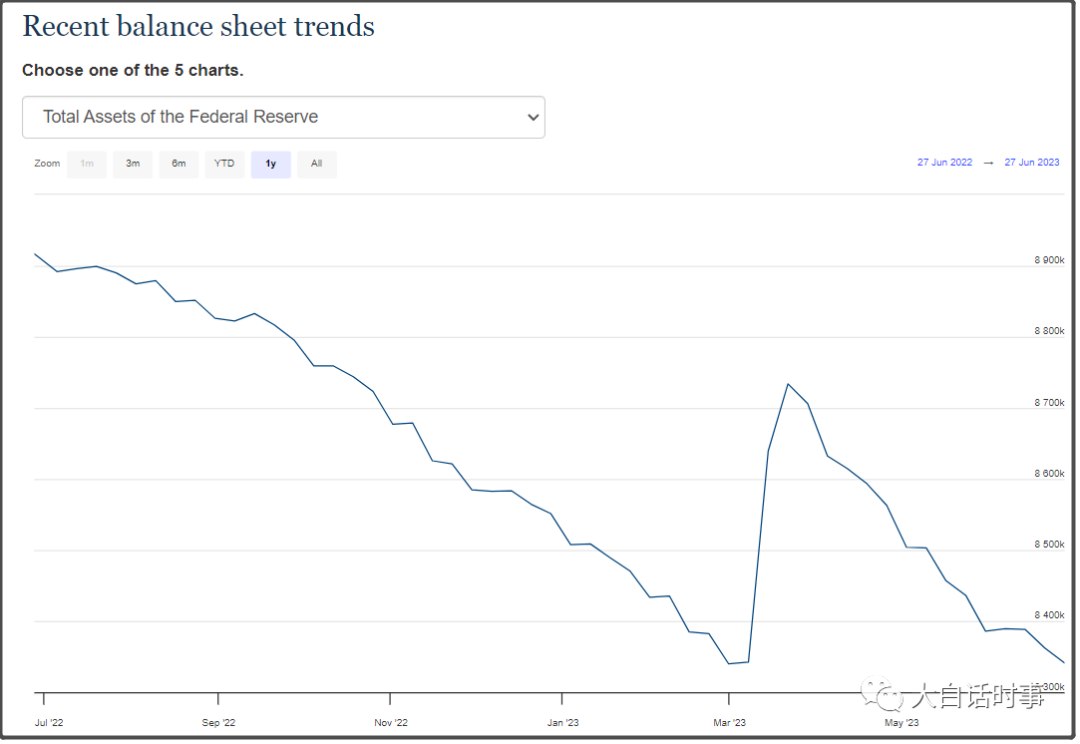Select the 1y zoom button
Image resolution: width=1080 pixels, height=744 pixels.
[271, 164]
